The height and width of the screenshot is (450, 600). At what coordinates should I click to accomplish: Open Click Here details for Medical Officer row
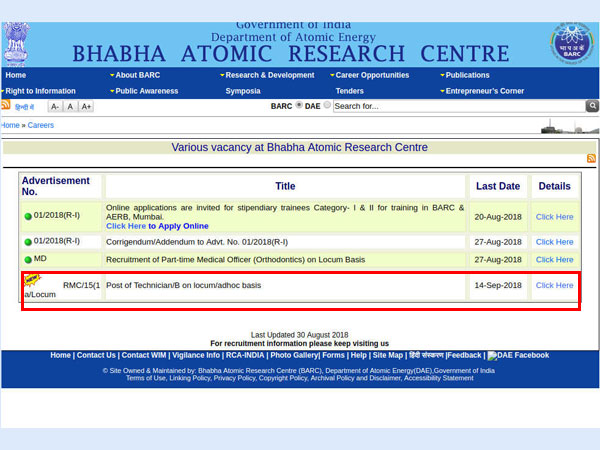[x=554, y=259]
